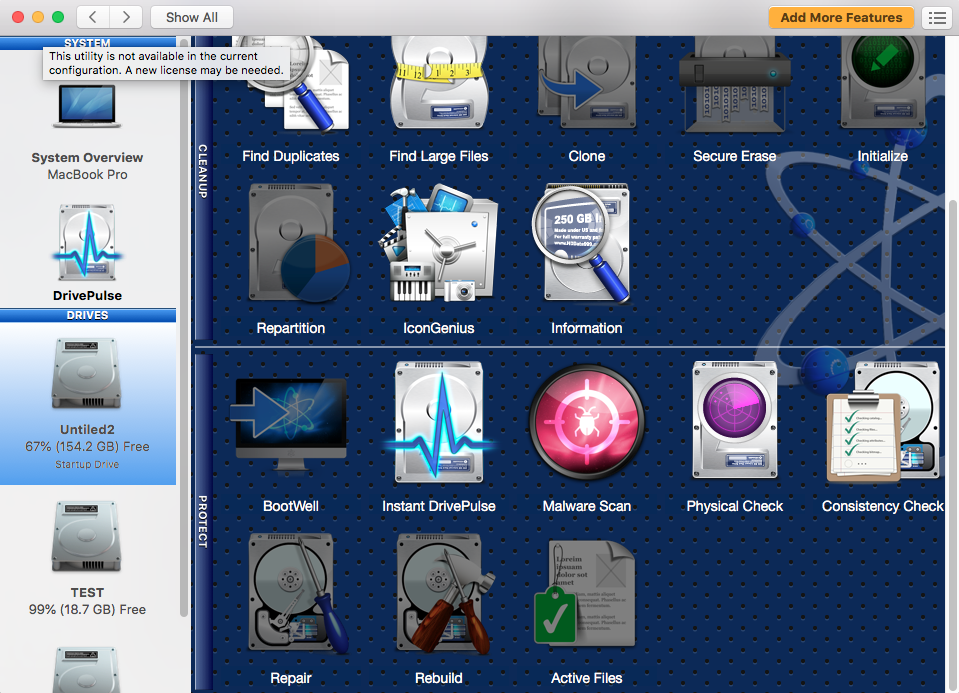Select the TEST drive in sidebar

click(x=87, y=559)
